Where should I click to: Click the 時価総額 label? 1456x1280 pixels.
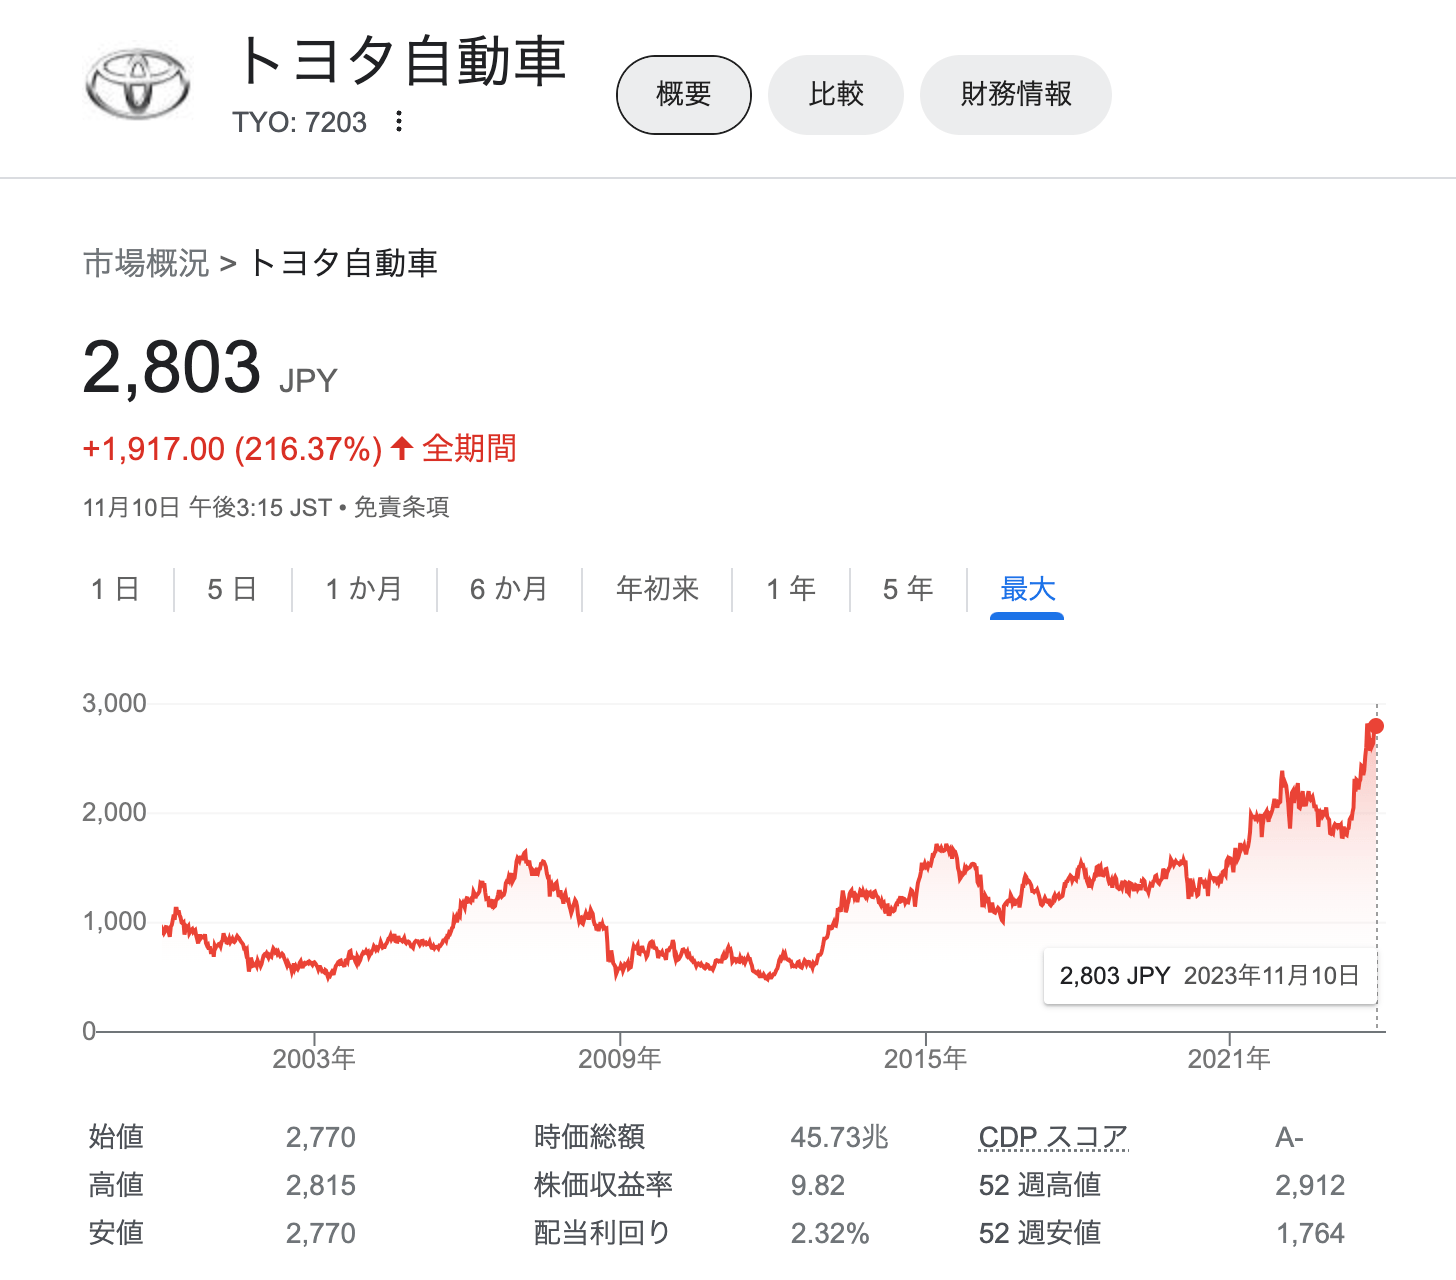pos(590,1137)
